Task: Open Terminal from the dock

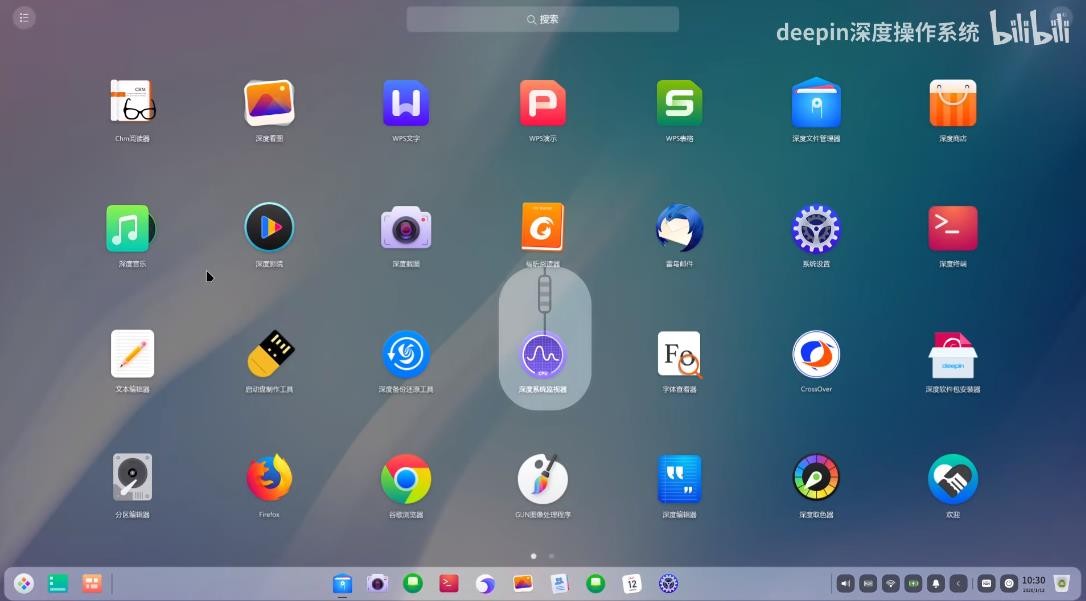Action: (x=449, y=584)
